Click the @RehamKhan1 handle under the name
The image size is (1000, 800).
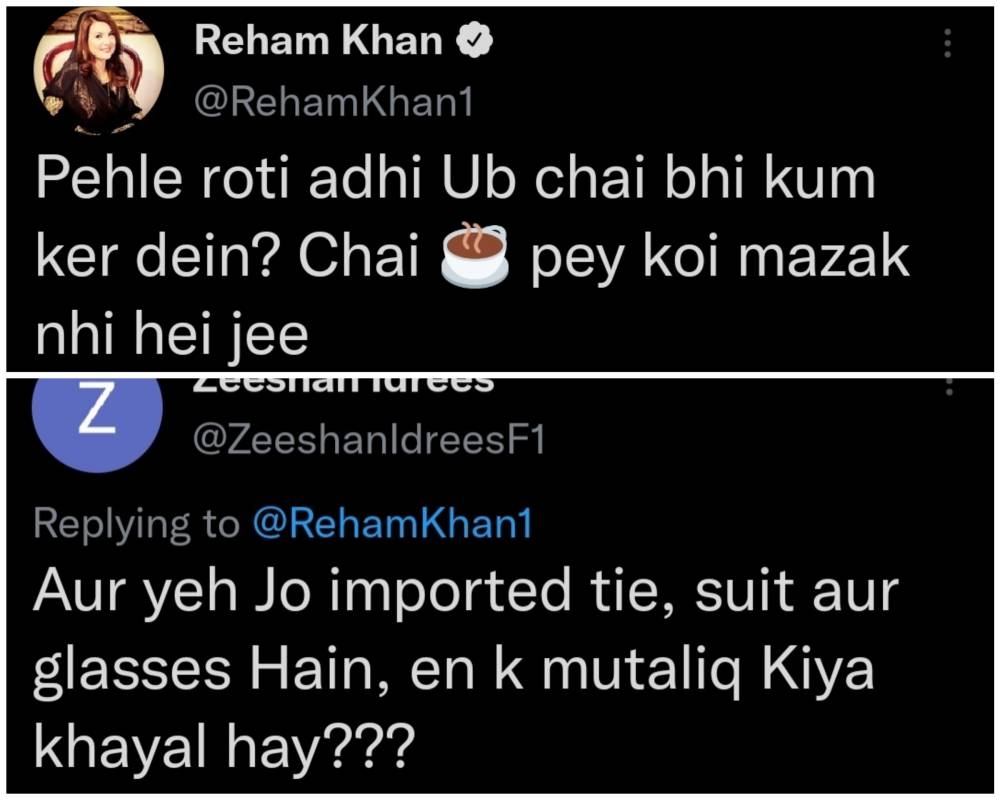point(330,100)
